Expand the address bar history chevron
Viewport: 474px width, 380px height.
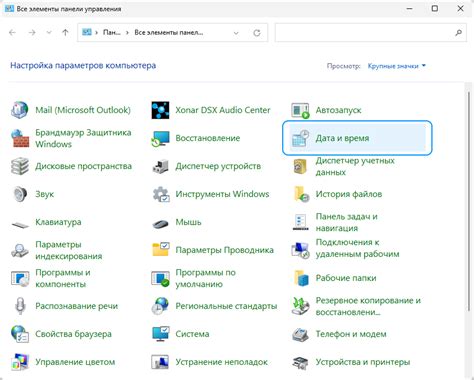coord(236,33)
